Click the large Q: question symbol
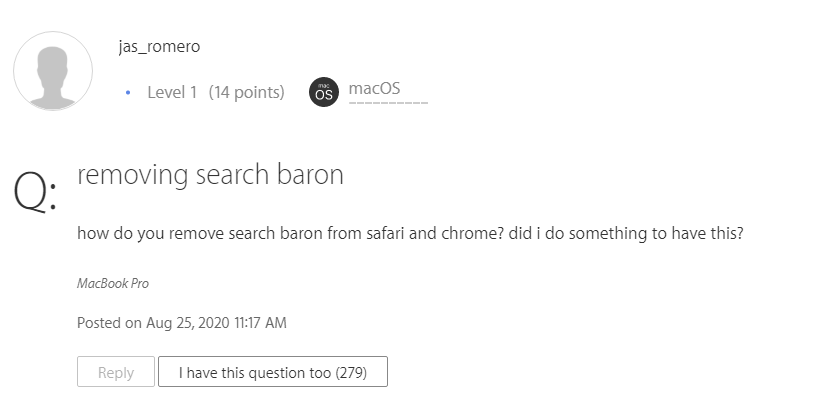This screenshot has width=817, height=398. 35,191
